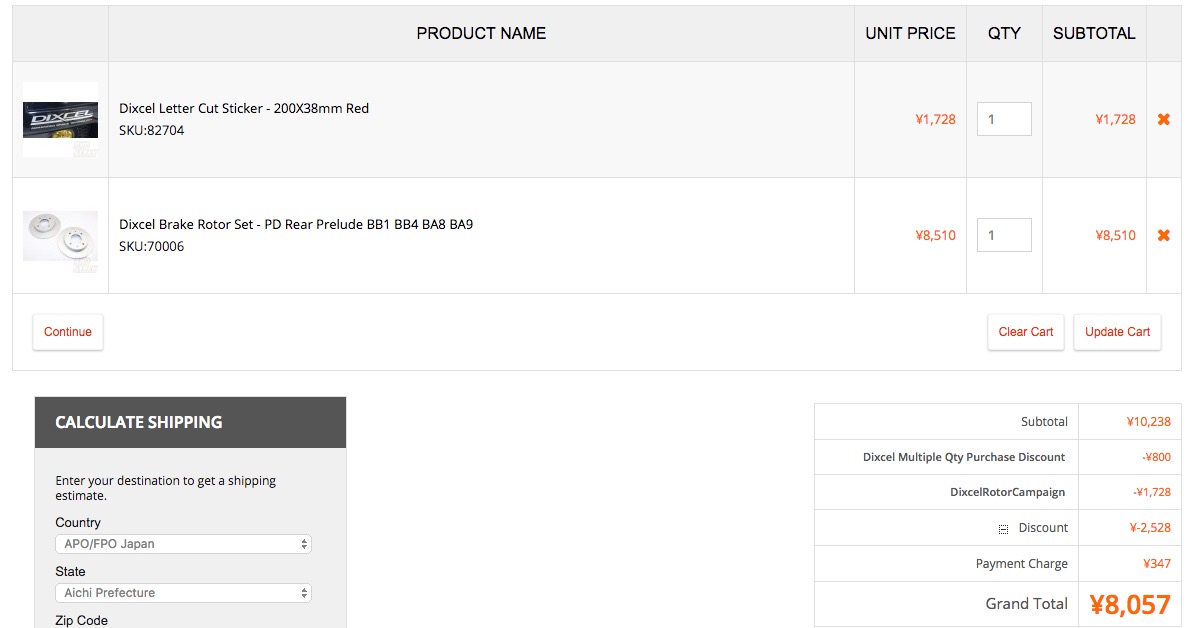This screenshot has height=628, width=1199.
Task: Click the DixcelRotorCampaign discount label
Action: pos(1007,492)
